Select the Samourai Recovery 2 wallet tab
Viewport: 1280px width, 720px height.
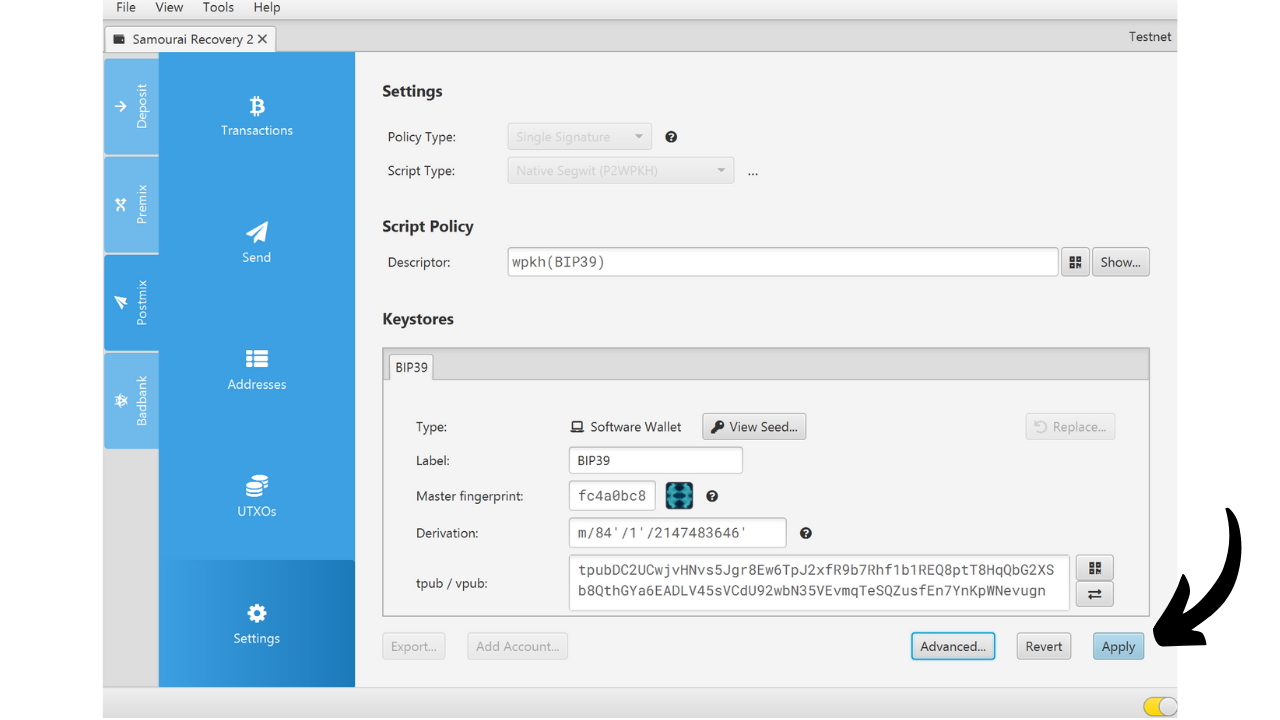pos(190,39)
